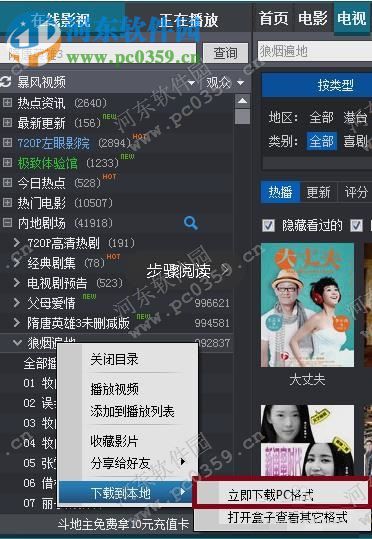Click the scrollbar thumb in list
Viewport: 372px width, 539px height.
242,116
